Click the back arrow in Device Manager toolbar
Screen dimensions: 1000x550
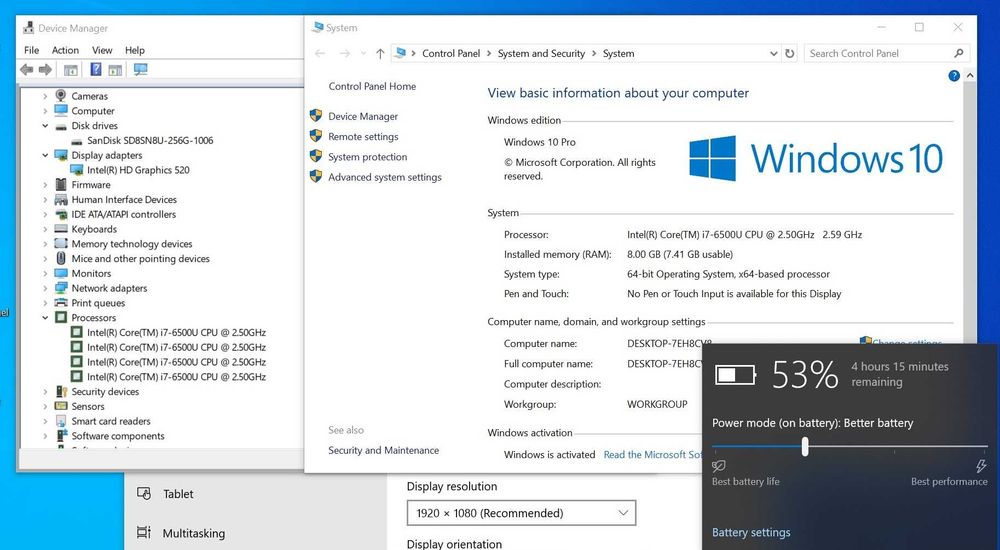pos(26,70)
